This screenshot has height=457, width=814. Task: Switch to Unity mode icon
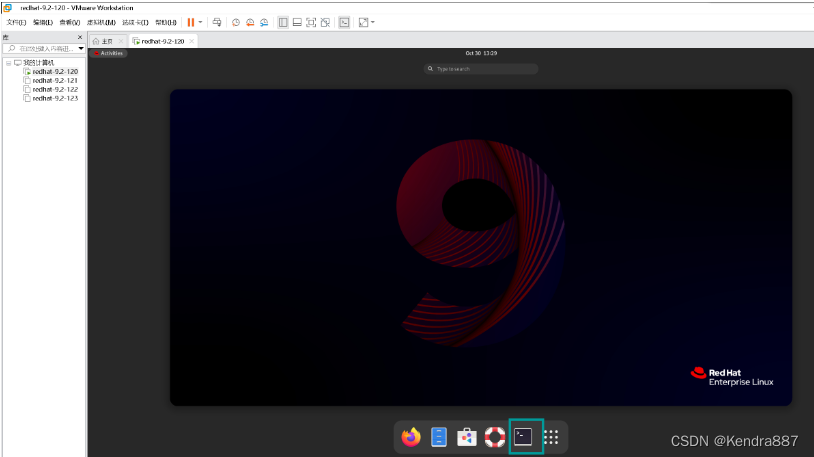[x=325, y=22]
